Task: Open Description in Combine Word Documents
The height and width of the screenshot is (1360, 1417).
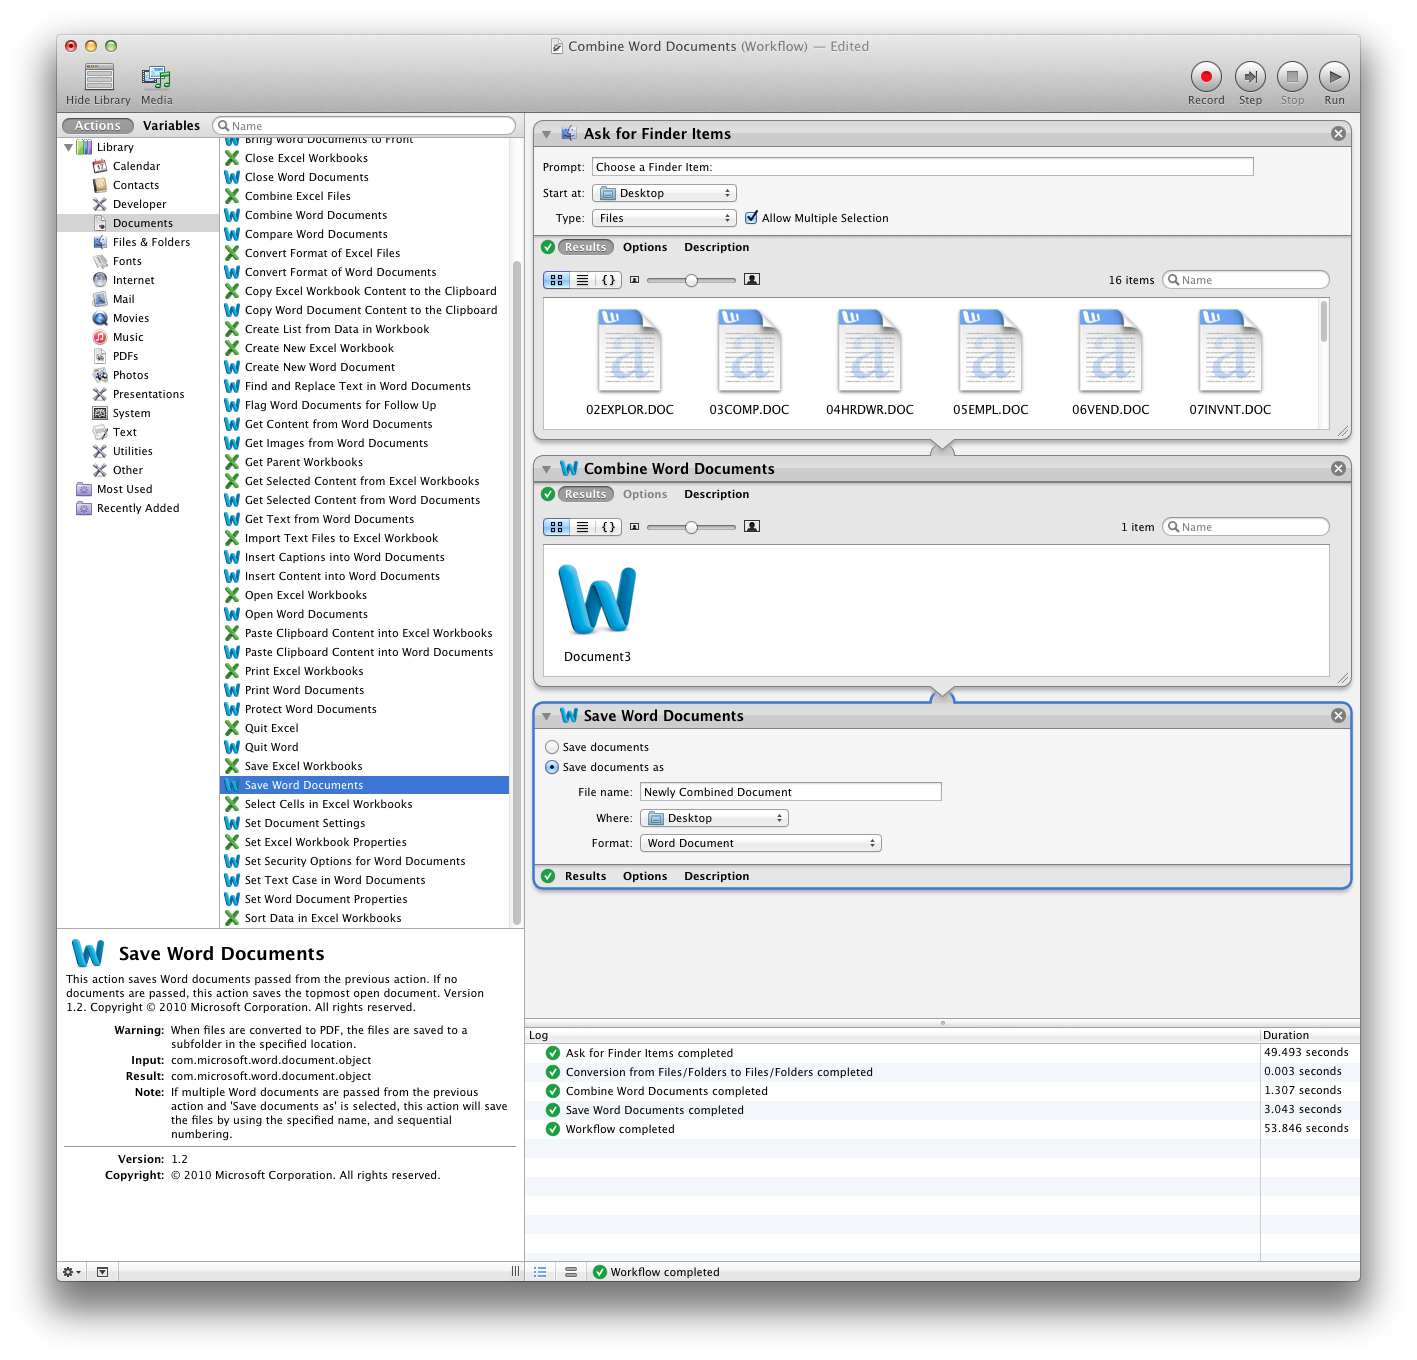Action: pos(716,494)
